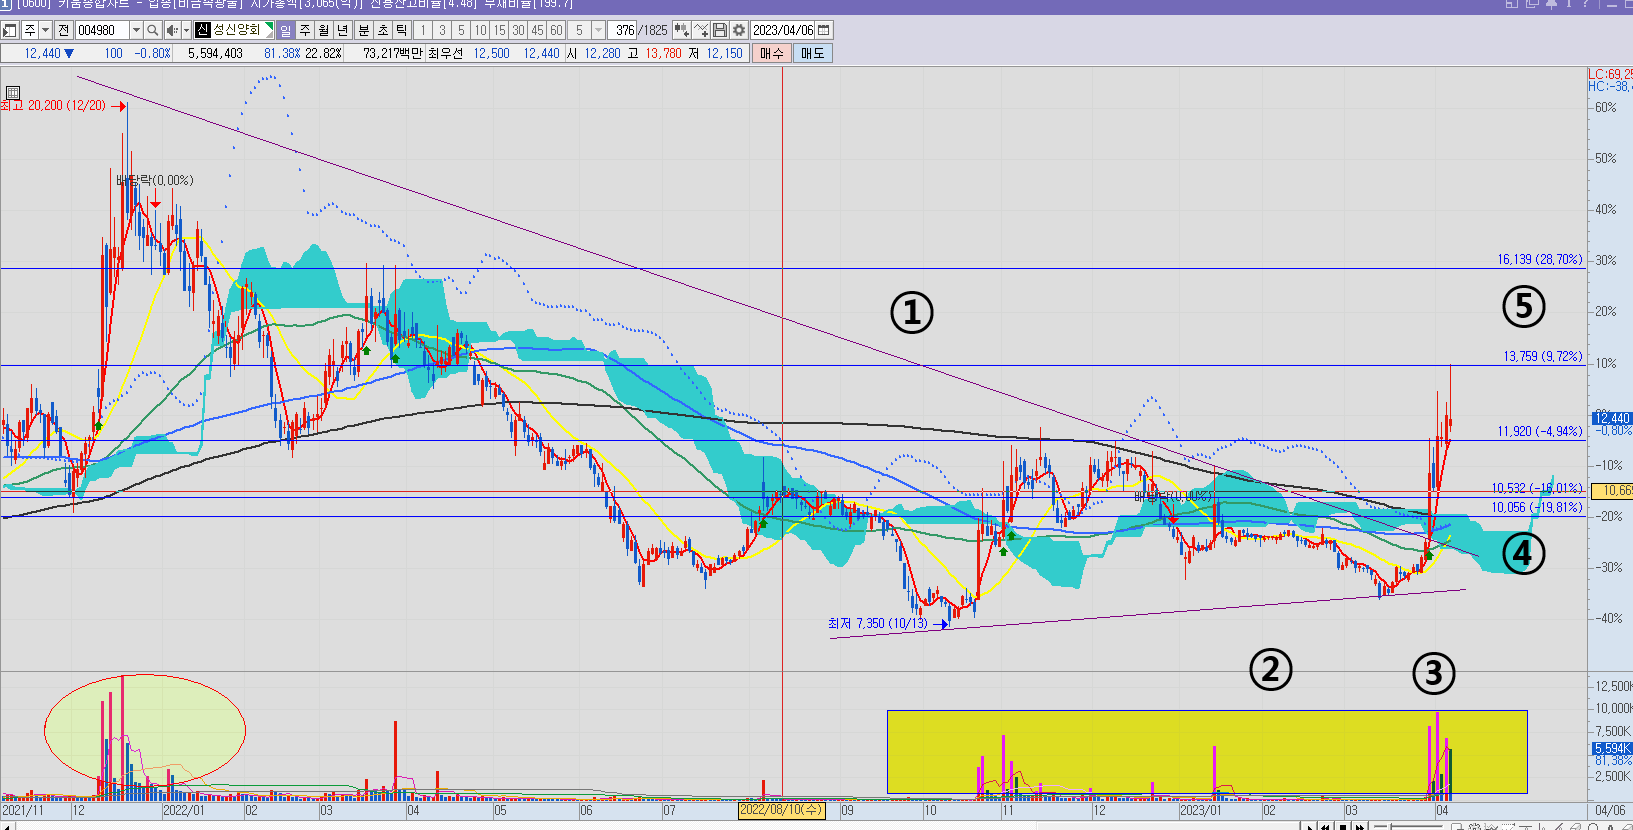This screenshot has height=830, width=1633.
Task: Click the candle count field 376
Action: [x=622, y=30]
